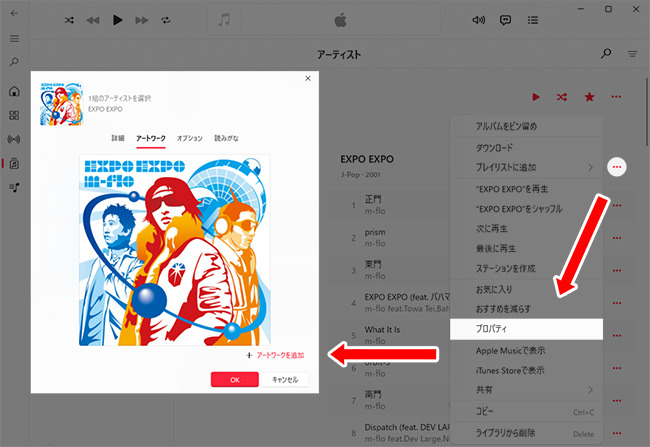
Task: Open more options for 東門 track
Action: click(x=617, y=270)
